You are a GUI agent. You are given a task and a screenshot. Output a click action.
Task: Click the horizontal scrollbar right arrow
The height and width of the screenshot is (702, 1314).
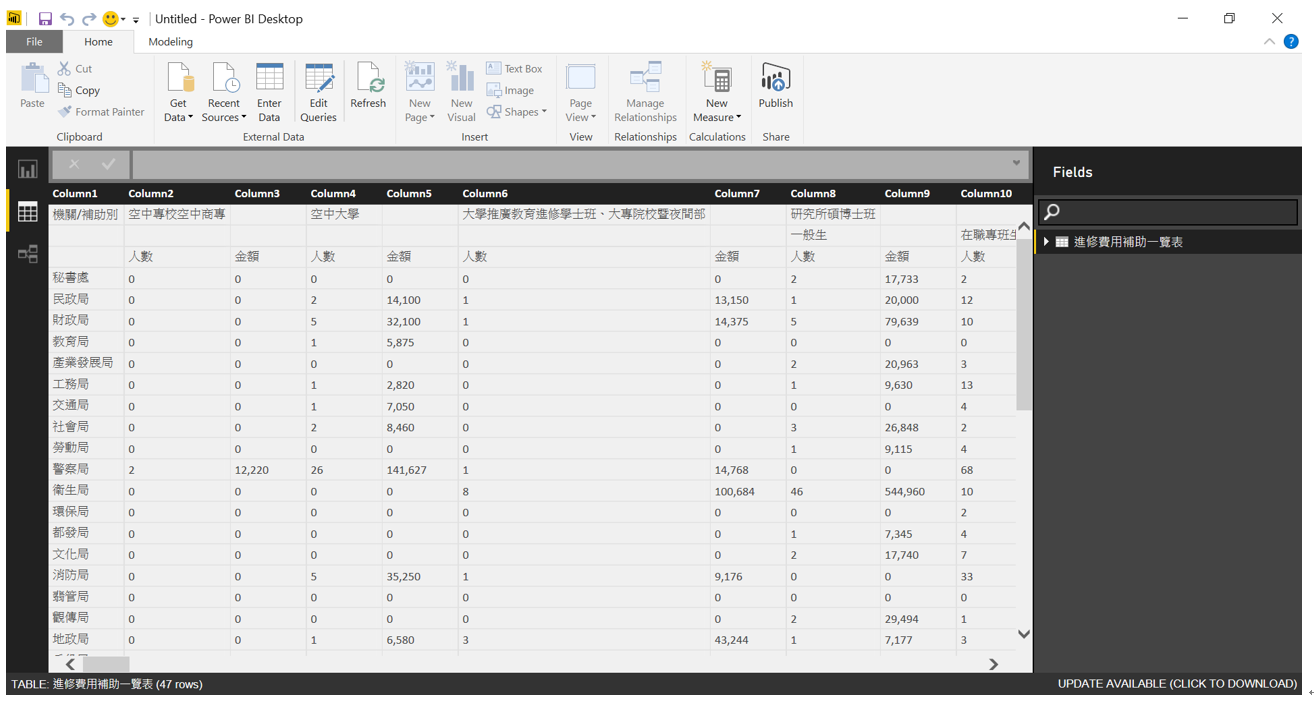tap(993, 664)
